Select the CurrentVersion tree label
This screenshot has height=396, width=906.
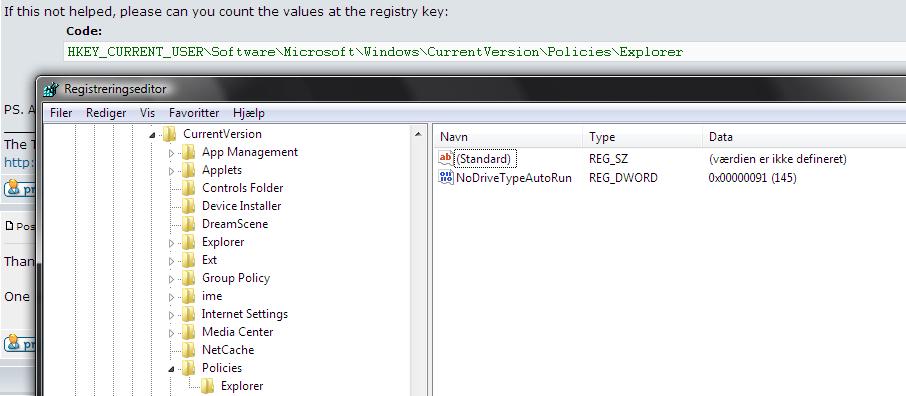[x=222, y=134]
